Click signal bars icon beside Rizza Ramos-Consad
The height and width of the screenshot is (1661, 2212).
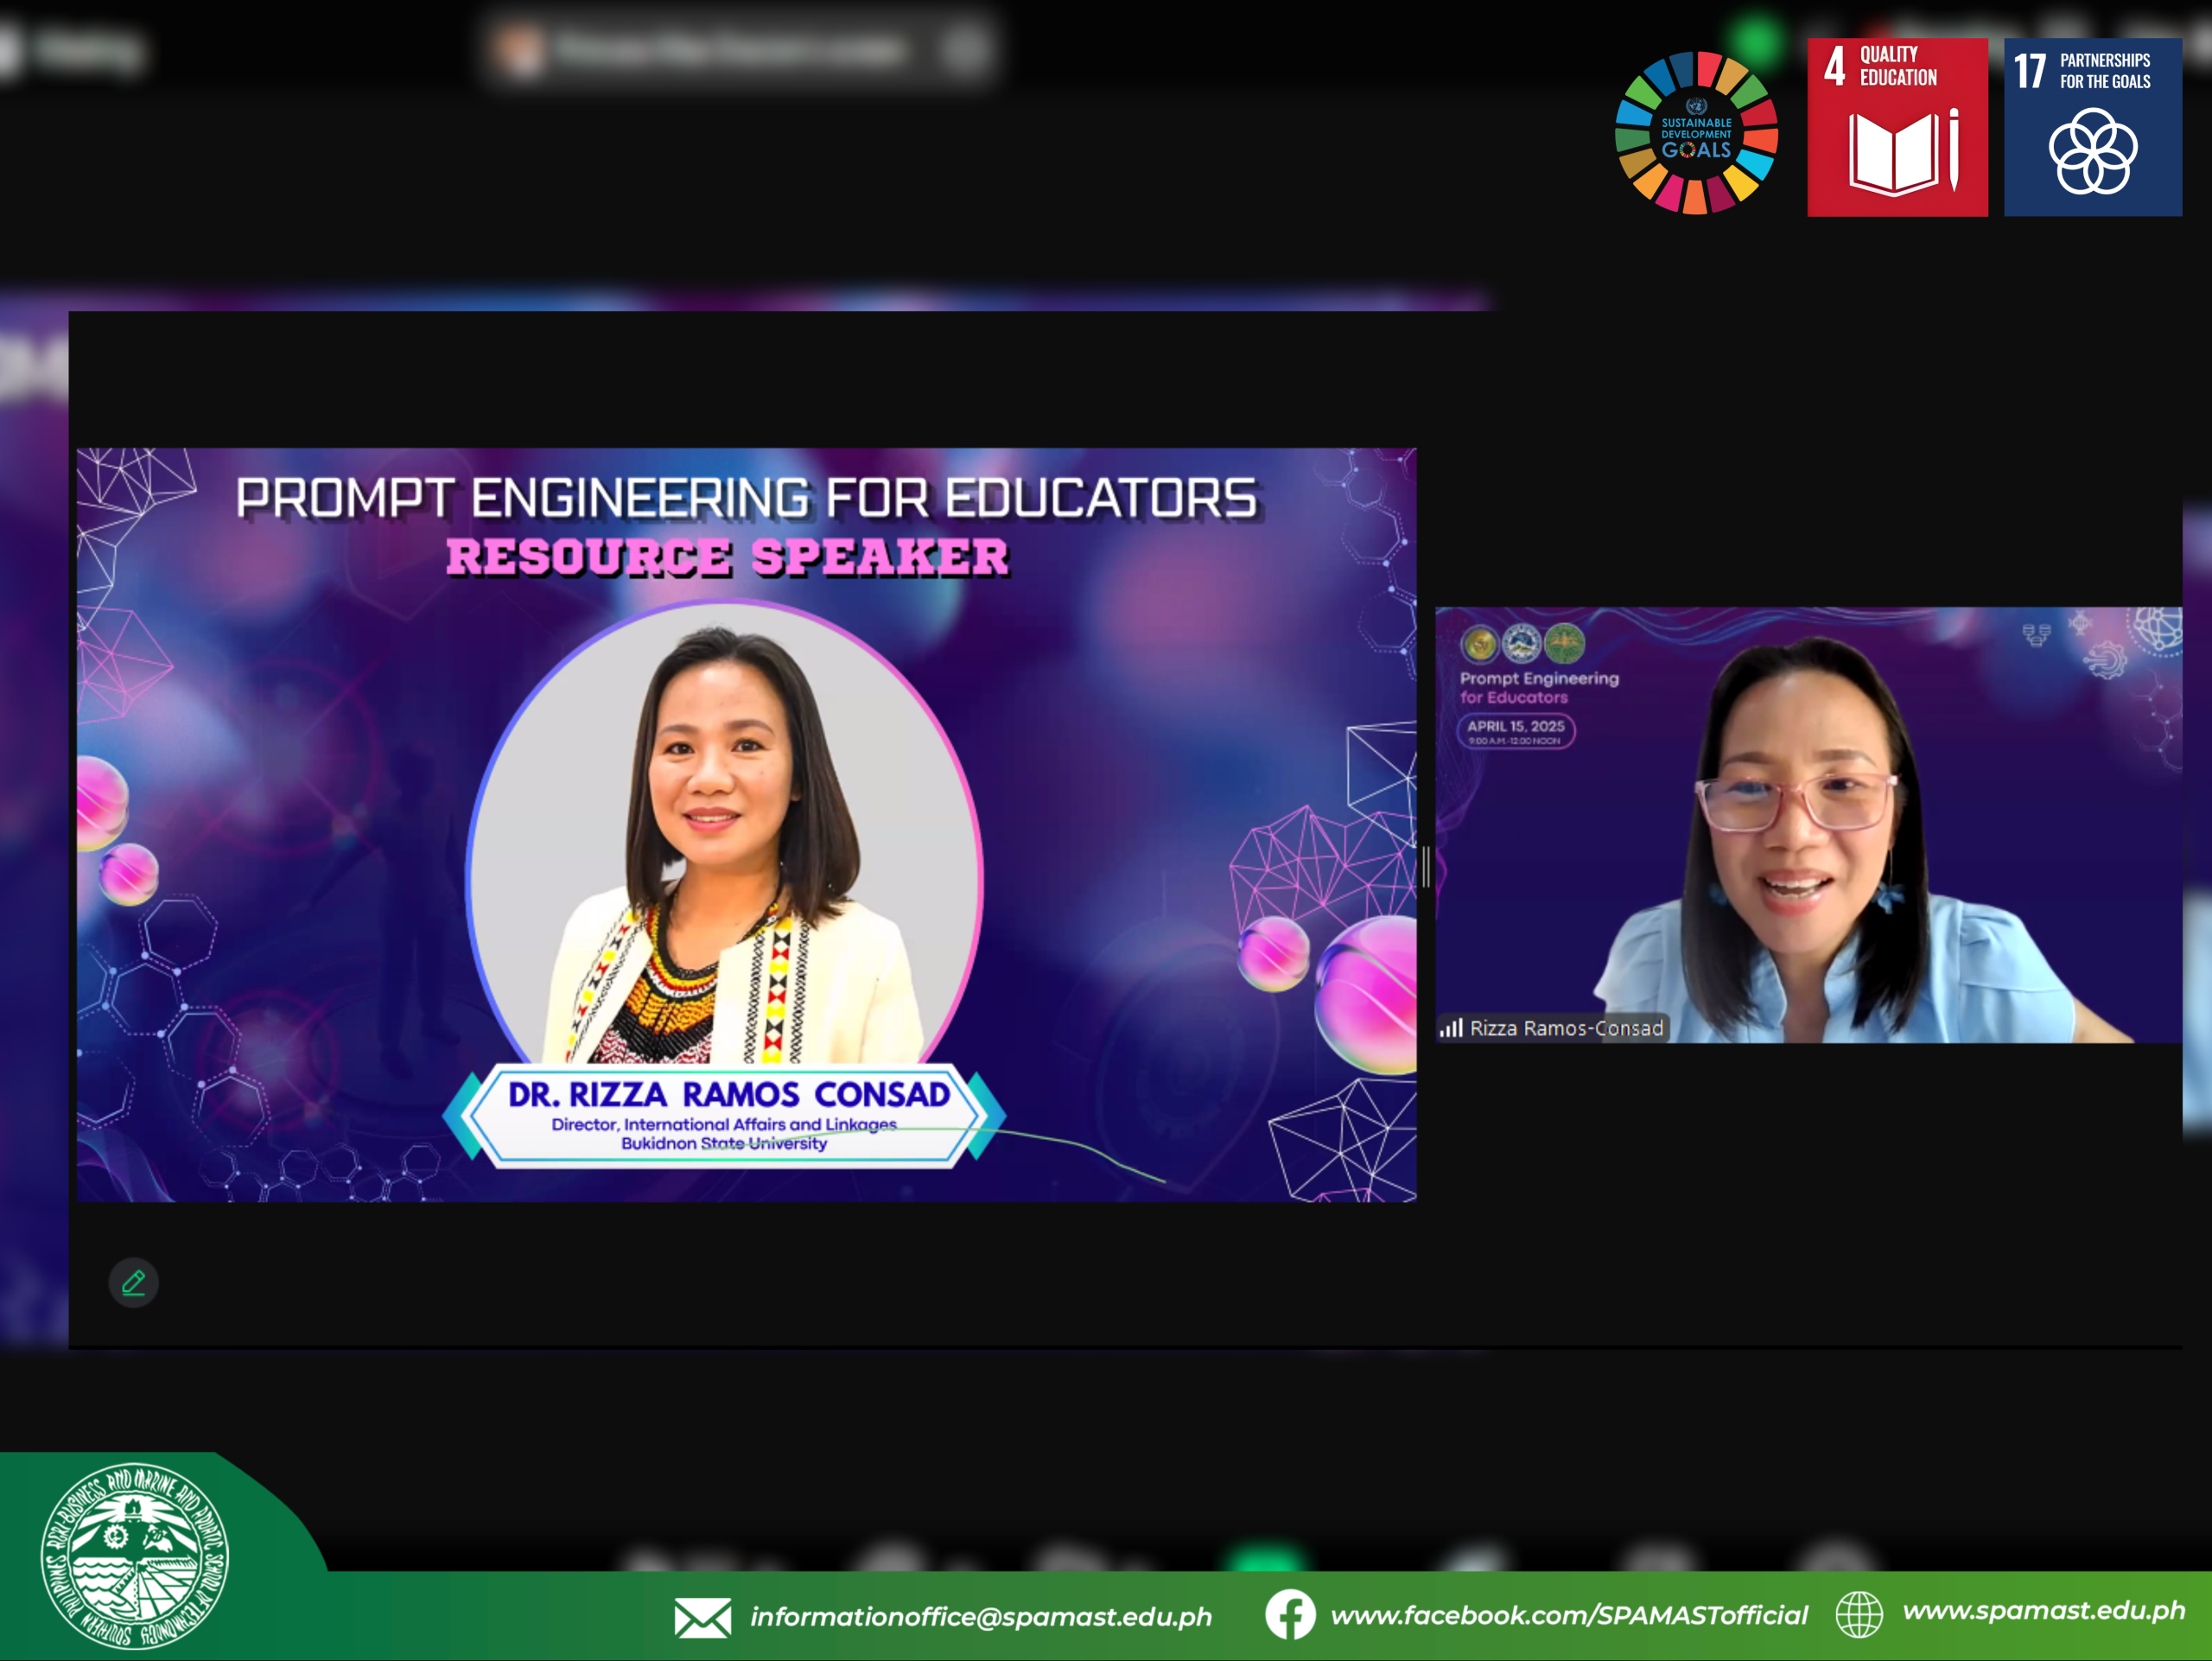[1451, 1028]
